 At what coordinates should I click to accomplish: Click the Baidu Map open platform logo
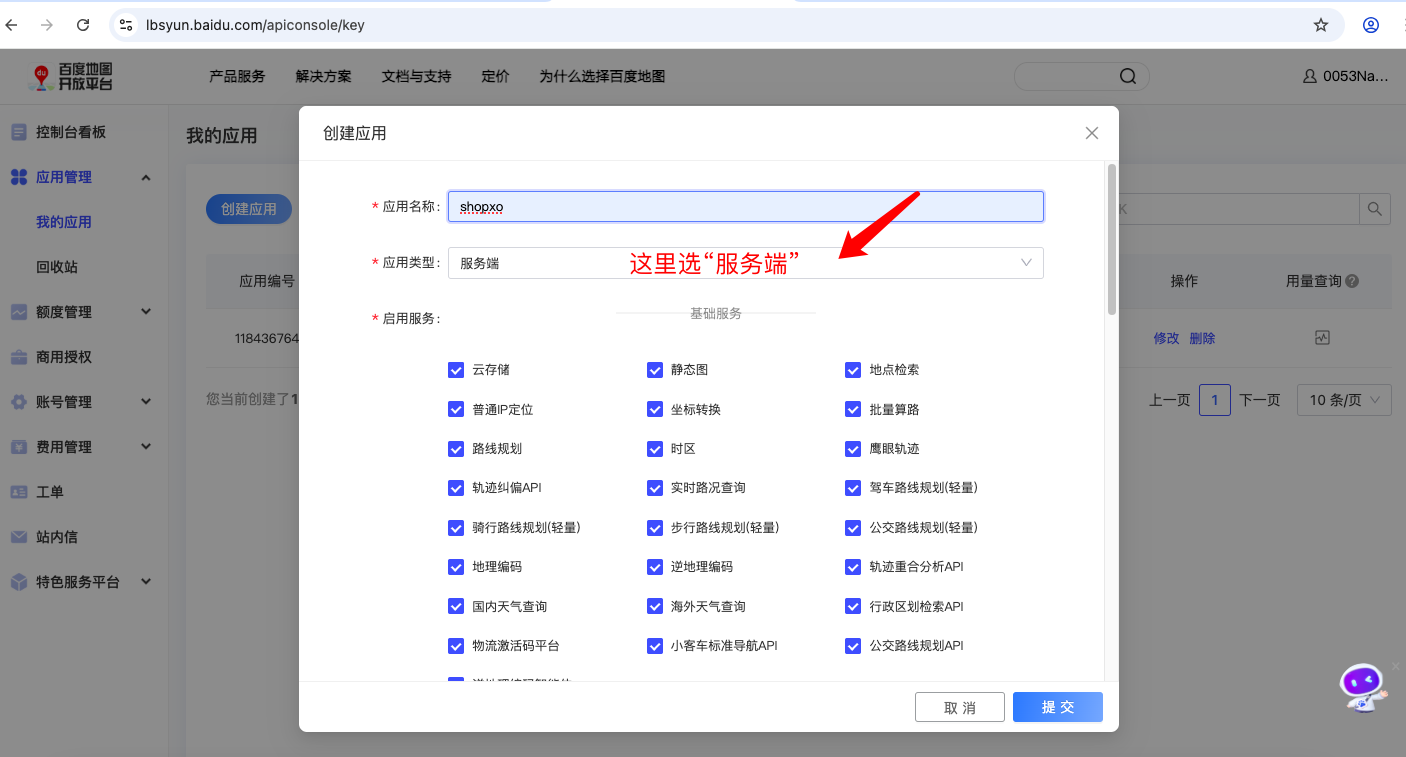pyautogui.click(x=70, y=76)
